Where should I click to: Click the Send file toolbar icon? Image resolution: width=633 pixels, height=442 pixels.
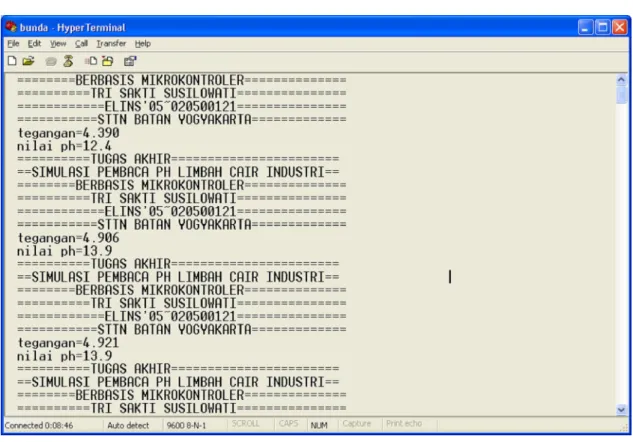coord(90,61)
